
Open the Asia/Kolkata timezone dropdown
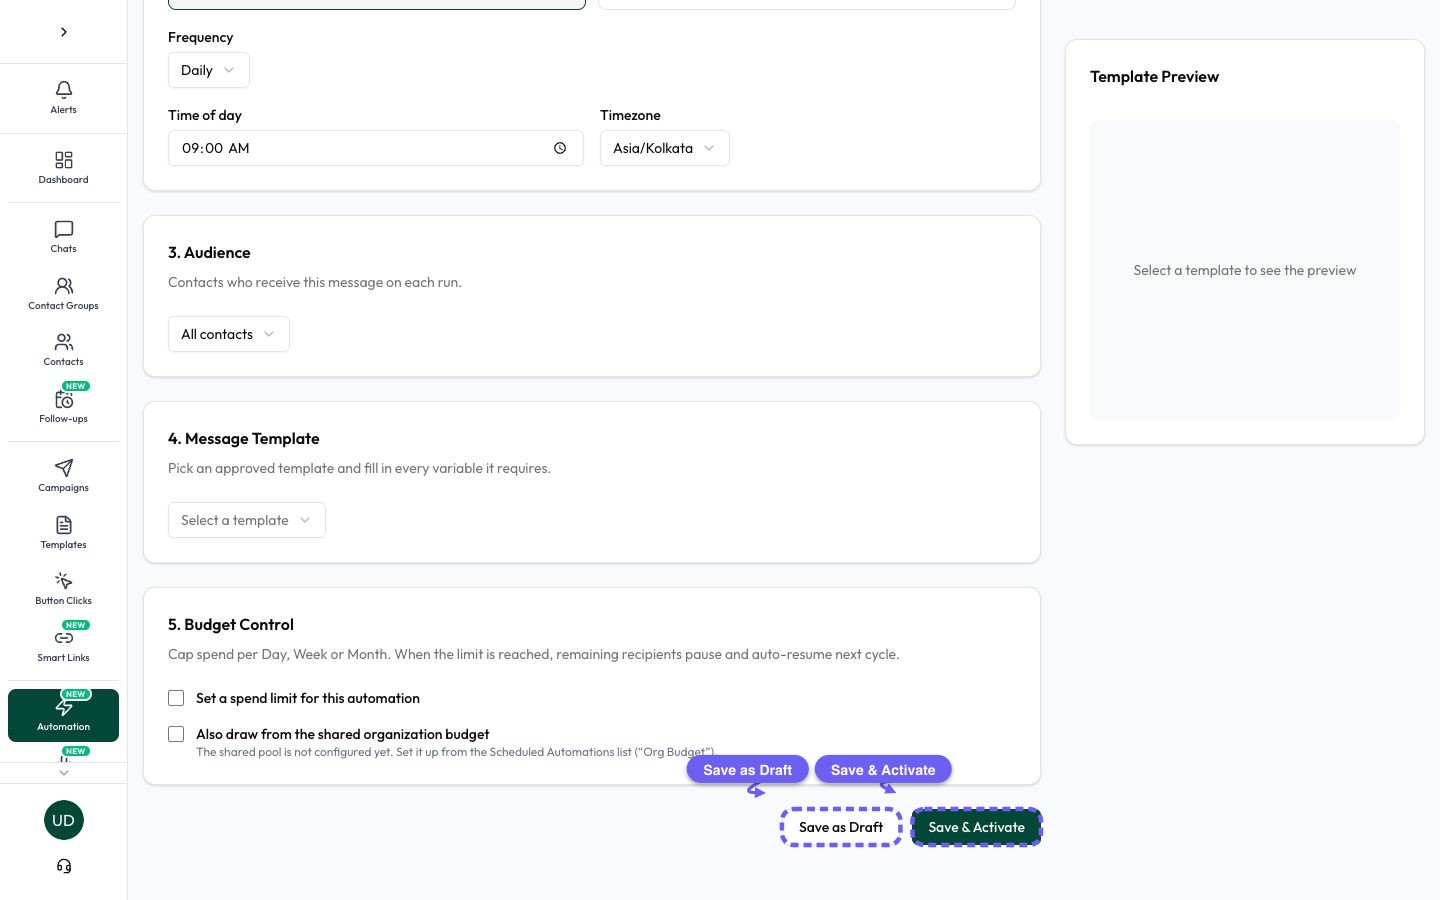[x=664, y=148]
